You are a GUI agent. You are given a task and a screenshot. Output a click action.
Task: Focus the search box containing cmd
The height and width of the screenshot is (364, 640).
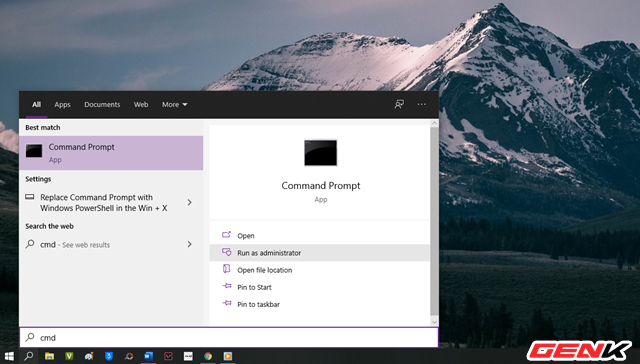click(229, 337)
